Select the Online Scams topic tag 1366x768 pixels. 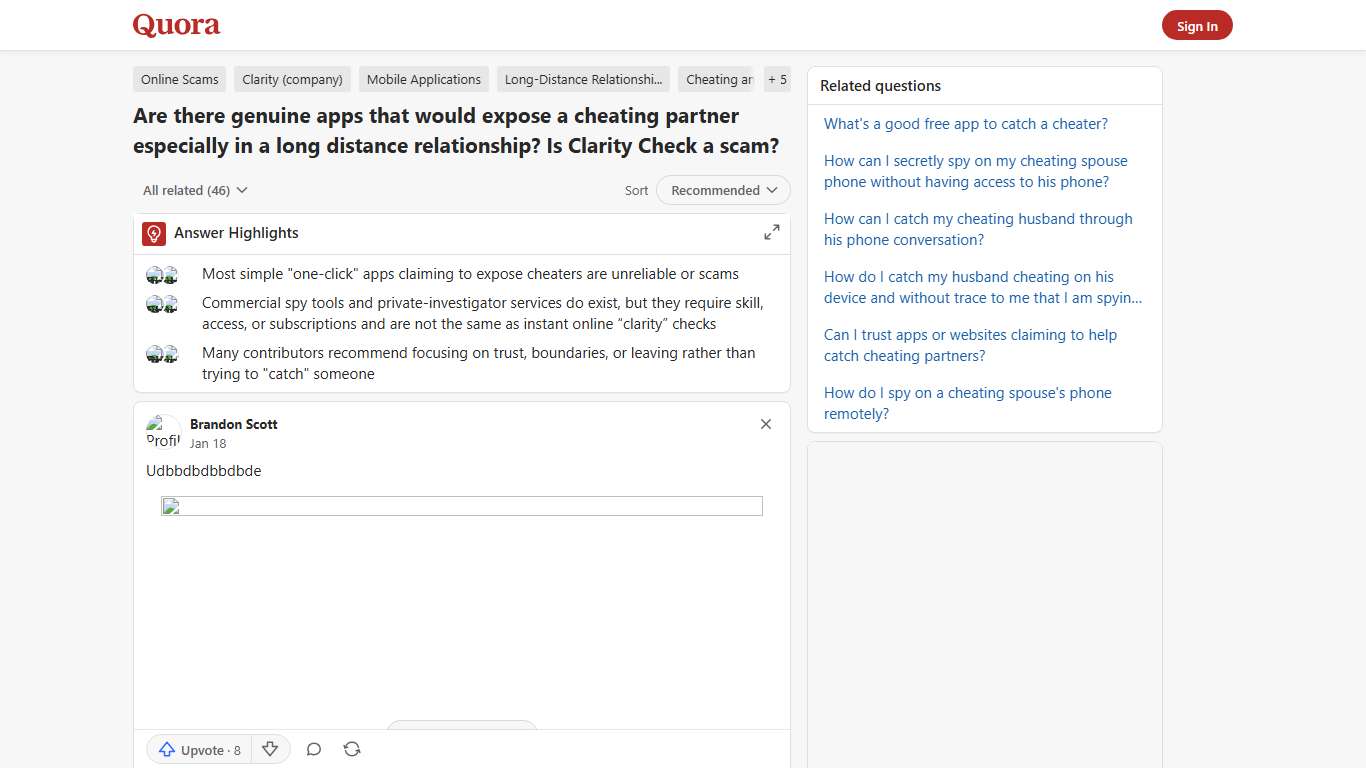(179, 79)
